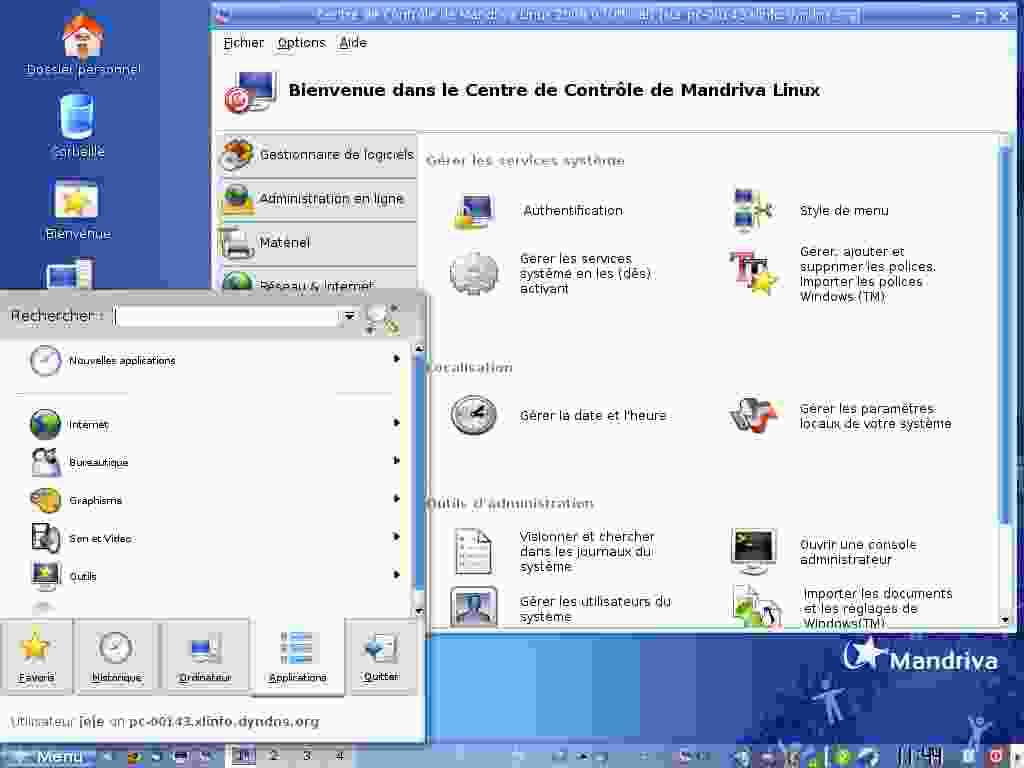Image resolution: width=1024 pixels, height=768 pixels.
Task: Switch to the Quitter tab
Action: (381, 655)
